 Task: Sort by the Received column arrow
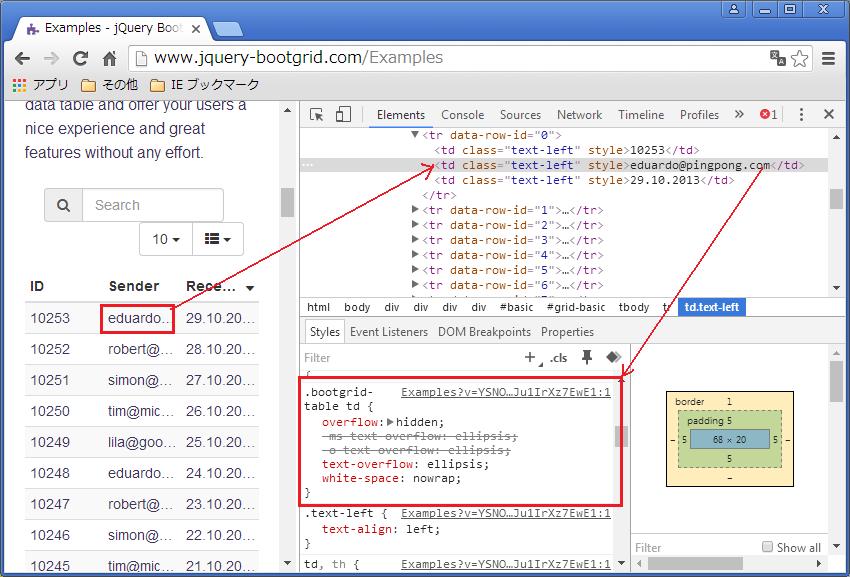click(250, 288)
